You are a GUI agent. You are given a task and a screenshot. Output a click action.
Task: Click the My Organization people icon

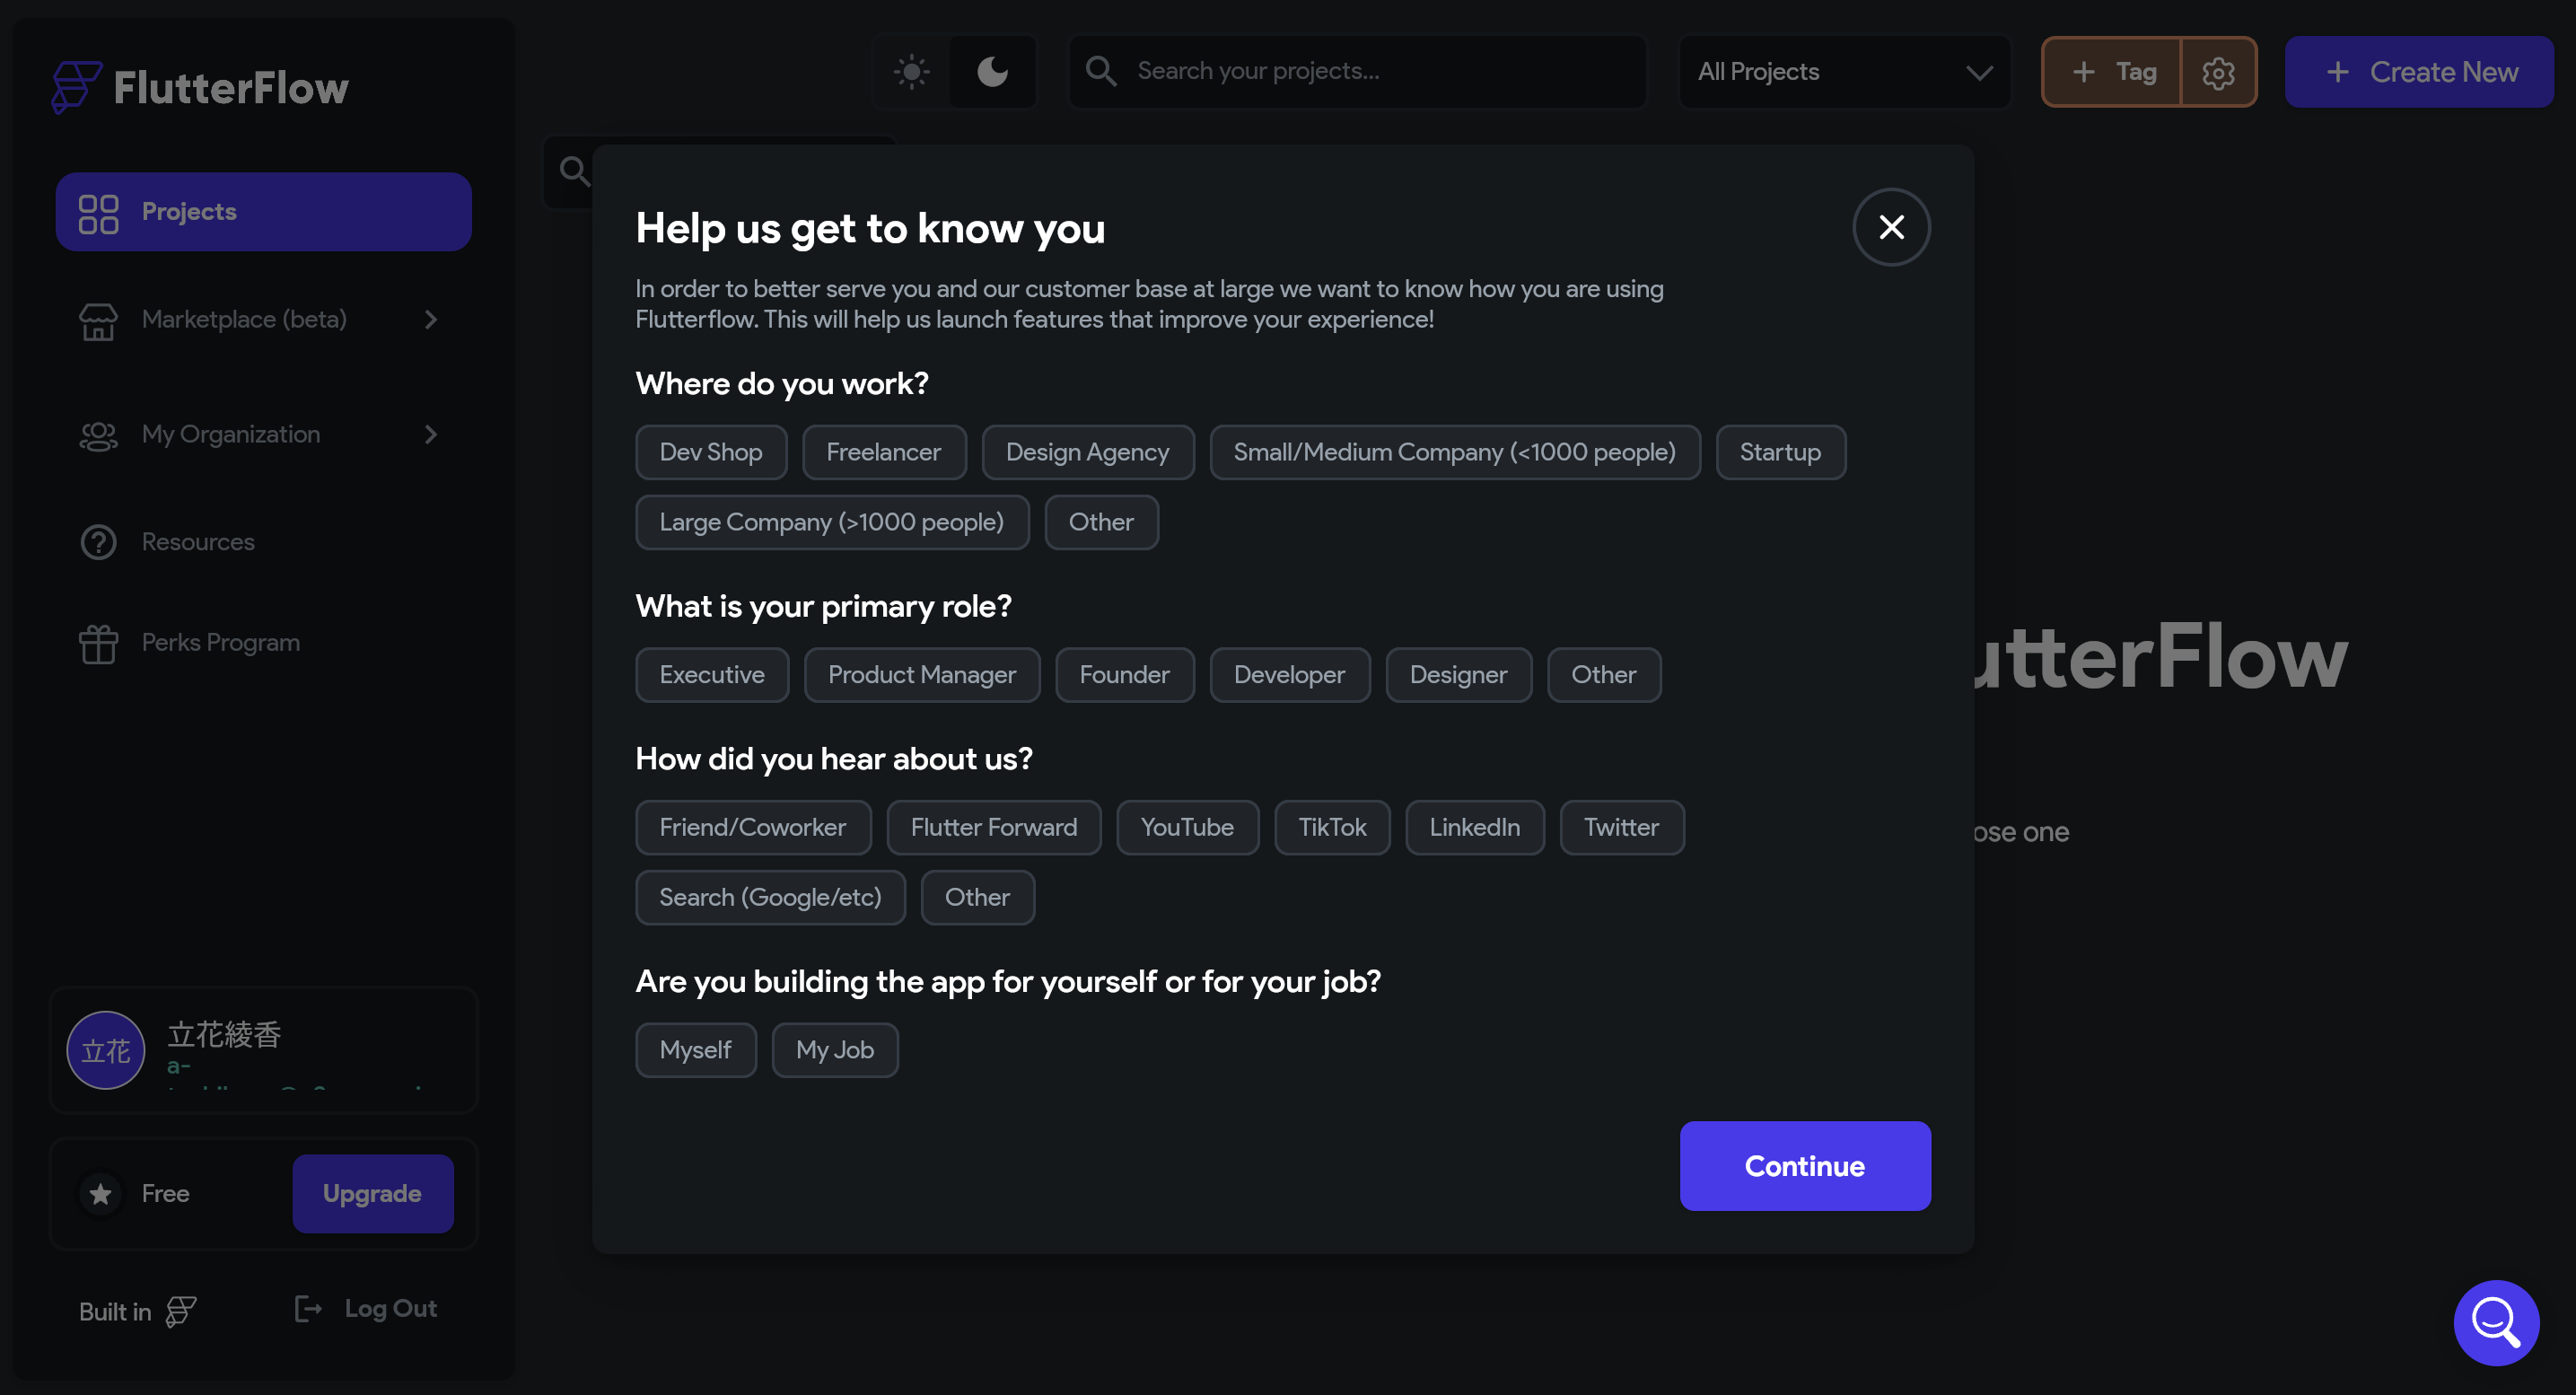(x=98, y=435)
